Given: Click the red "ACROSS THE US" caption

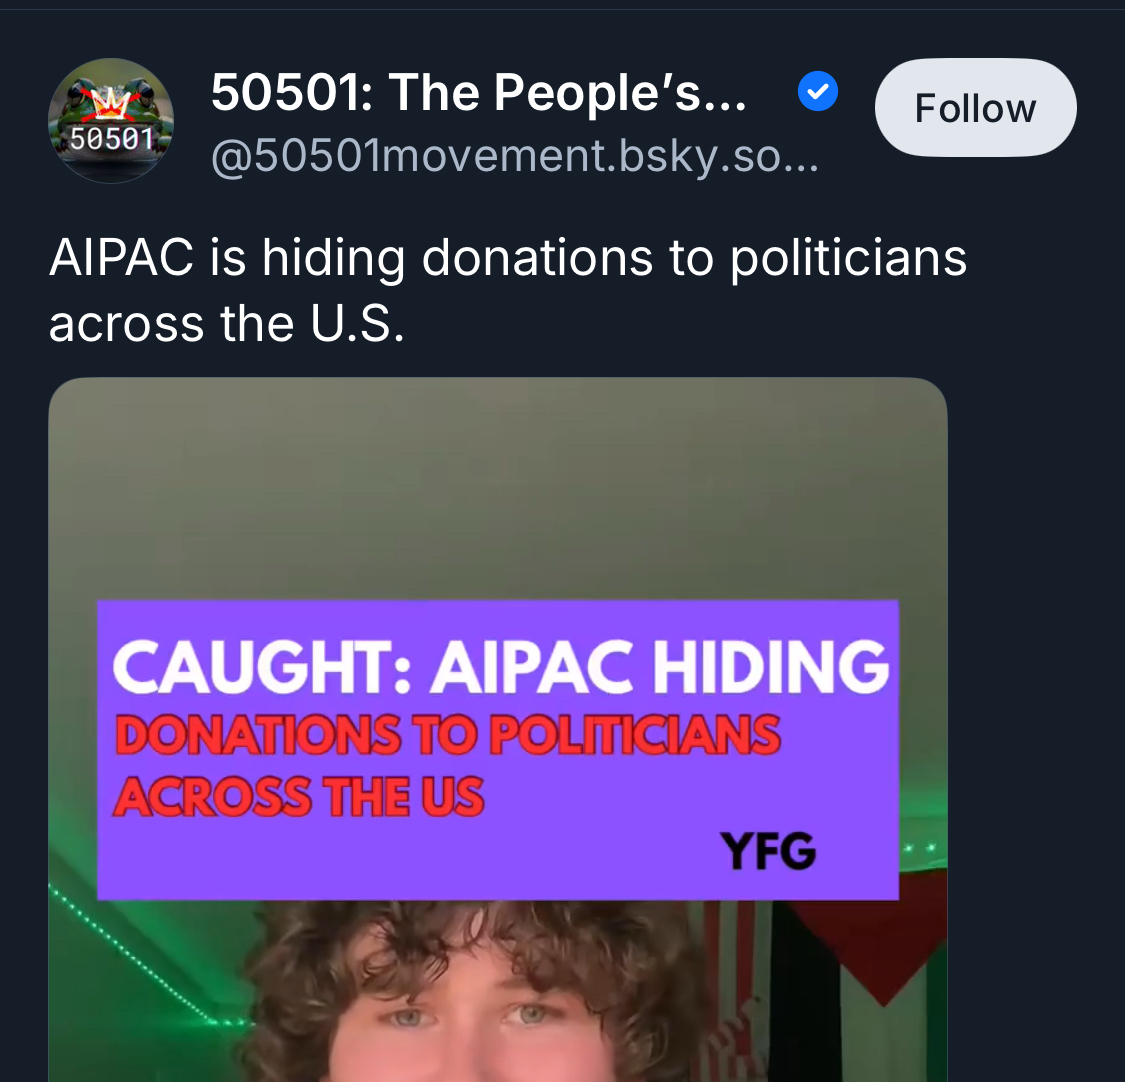Looking at the screenshot, I should pos(299,797).
